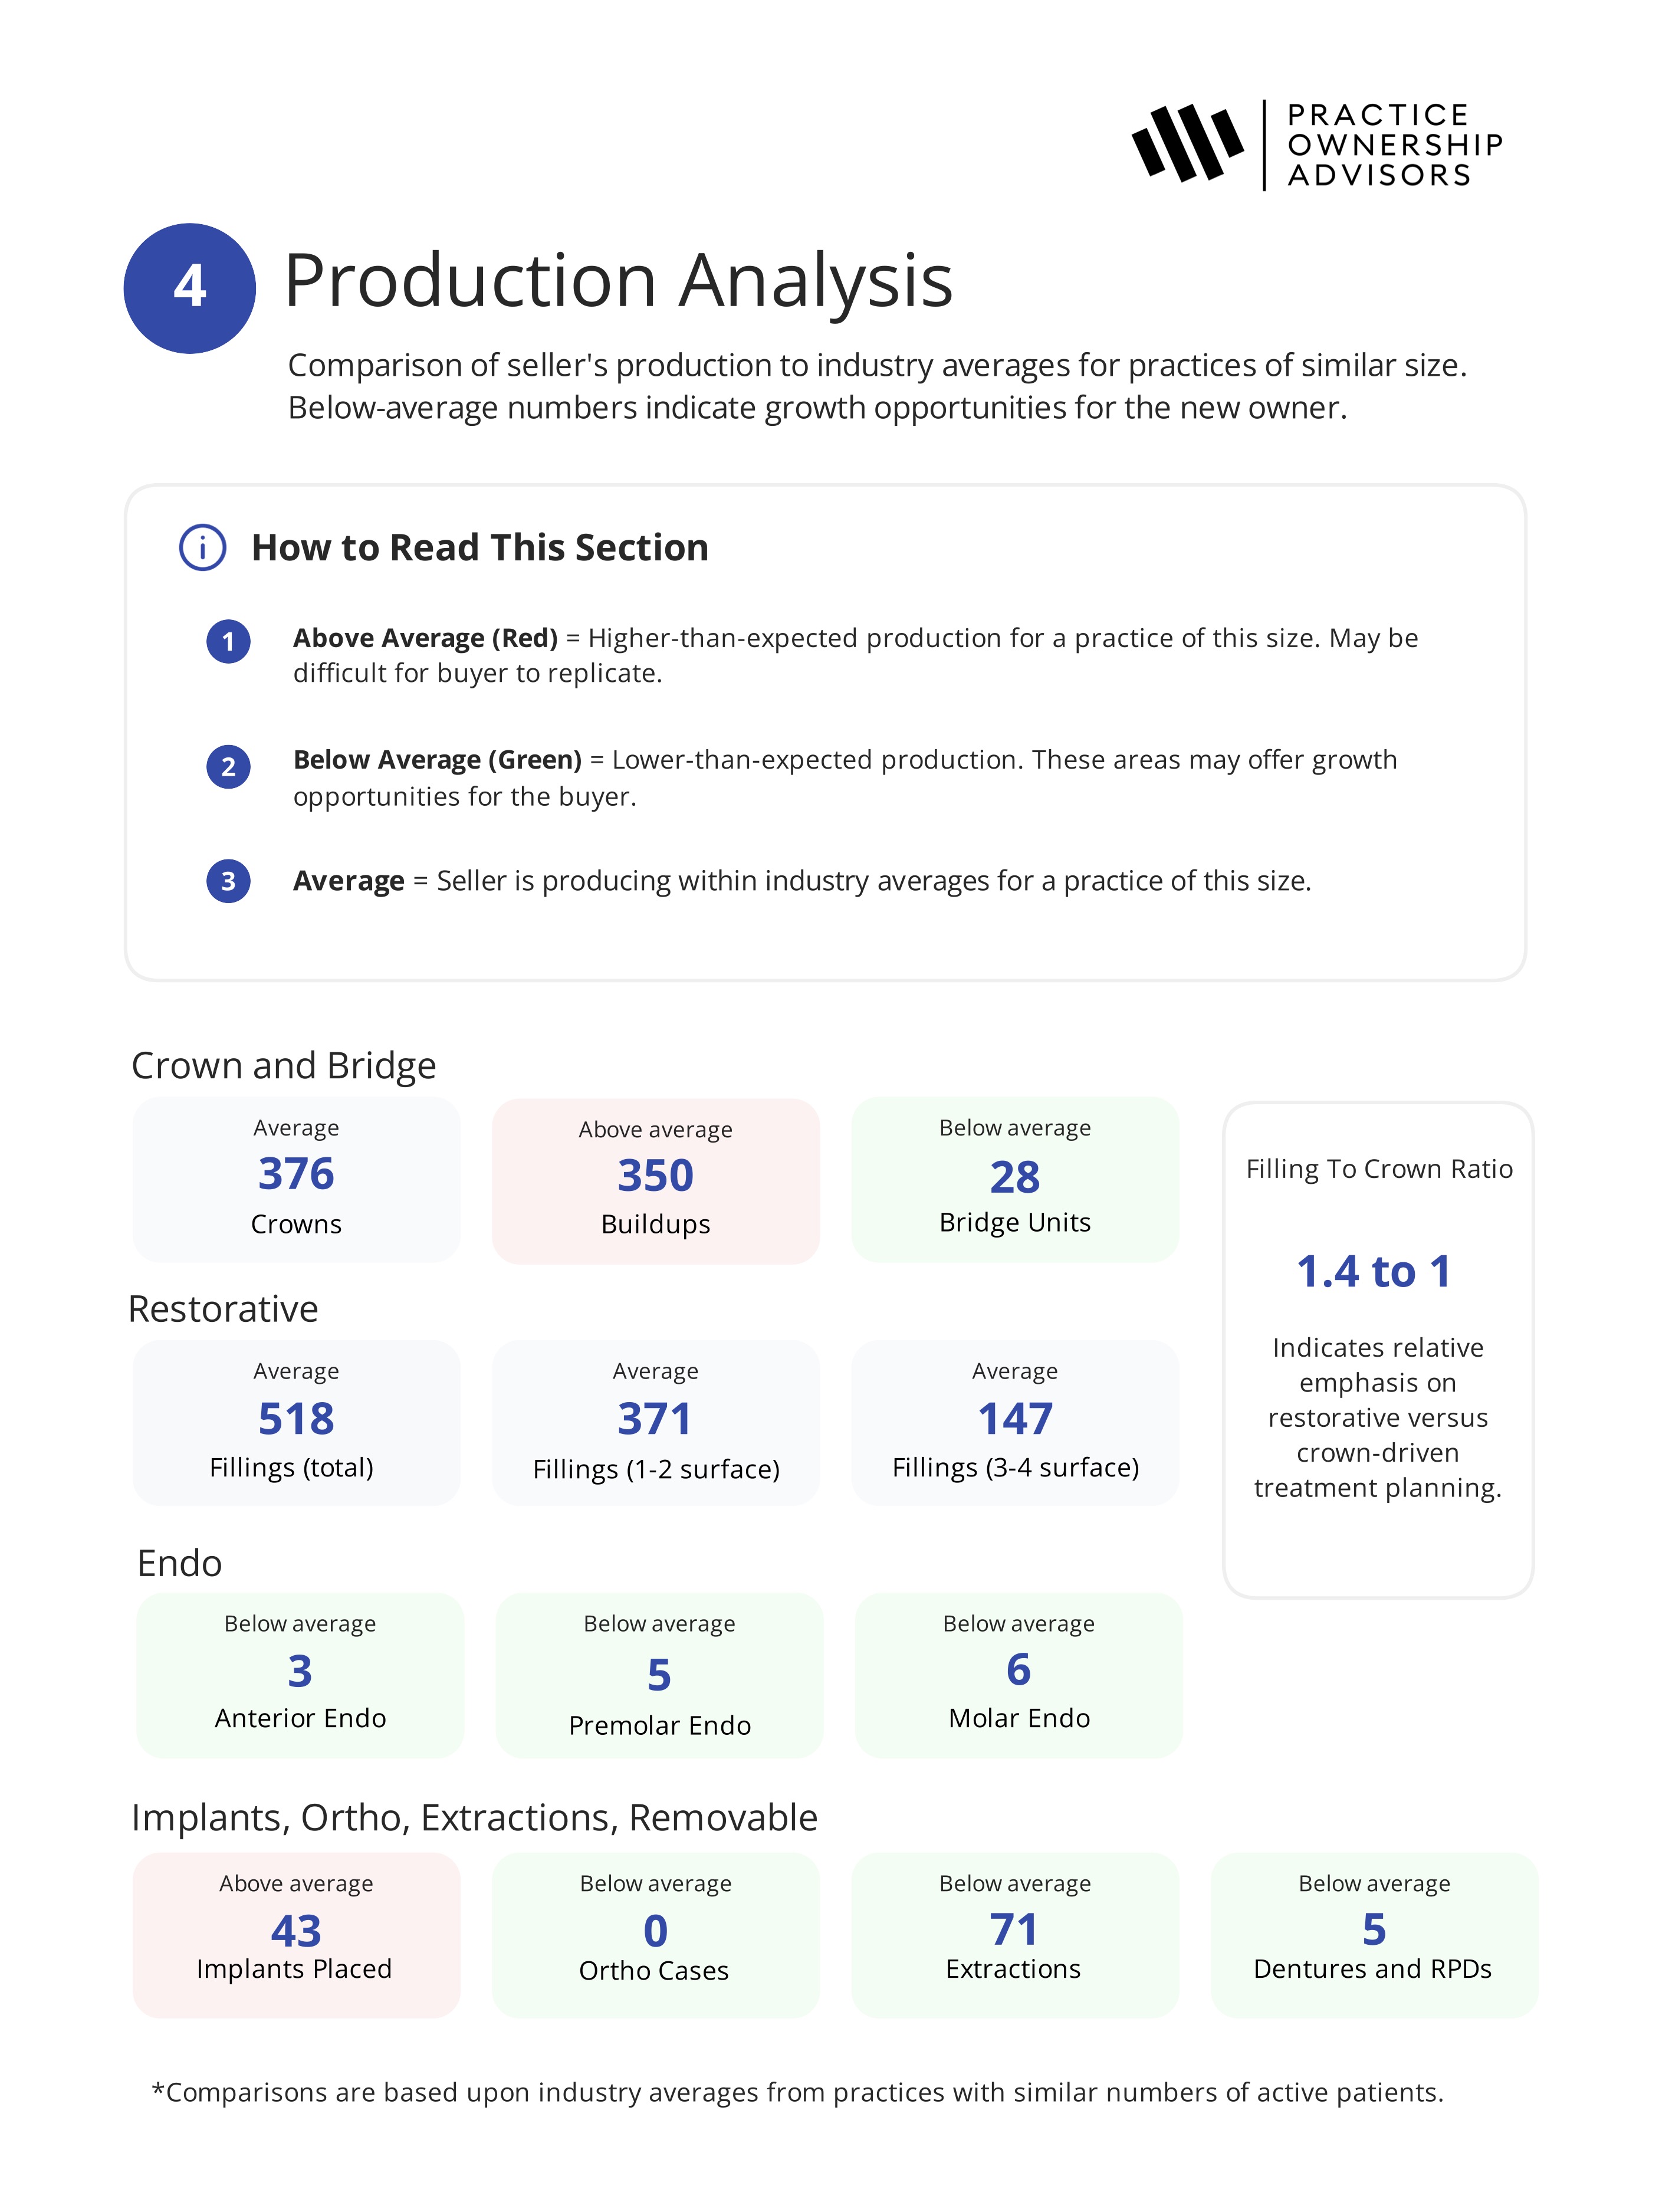Click the Fillings (1-2 surface) card
Image resolution: width=1659 pixels, height=2212 pixels.
(655, 1422)
